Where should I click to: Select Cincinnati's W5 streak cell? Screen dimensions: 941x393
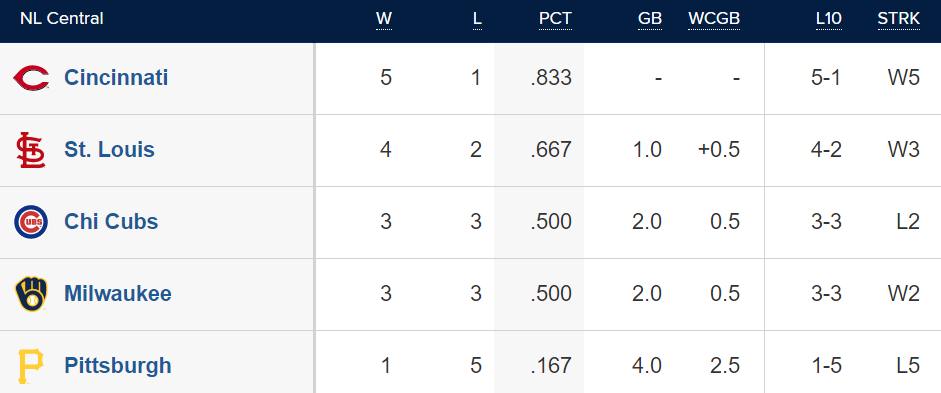(x=904, y=78)
